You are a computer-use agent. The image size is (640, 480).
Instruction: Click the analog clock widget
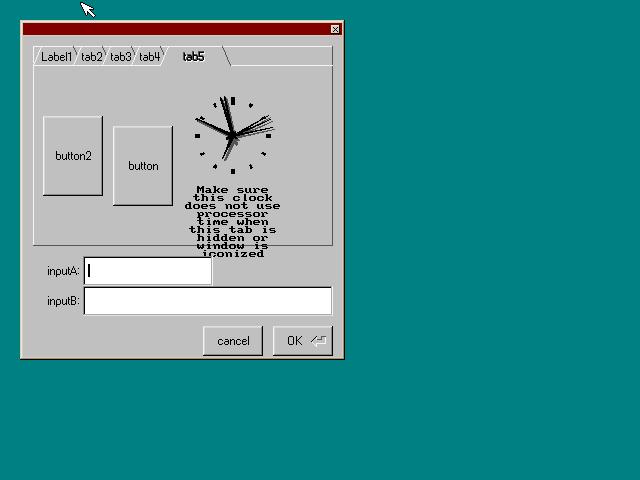click(233, 136)
